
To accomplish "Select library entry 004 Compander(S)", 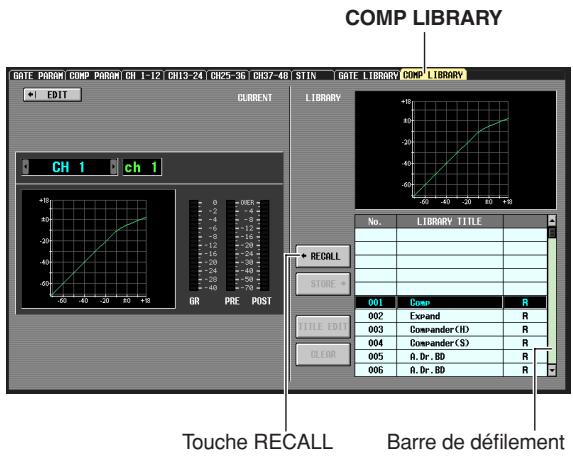I will click(451, 343).
